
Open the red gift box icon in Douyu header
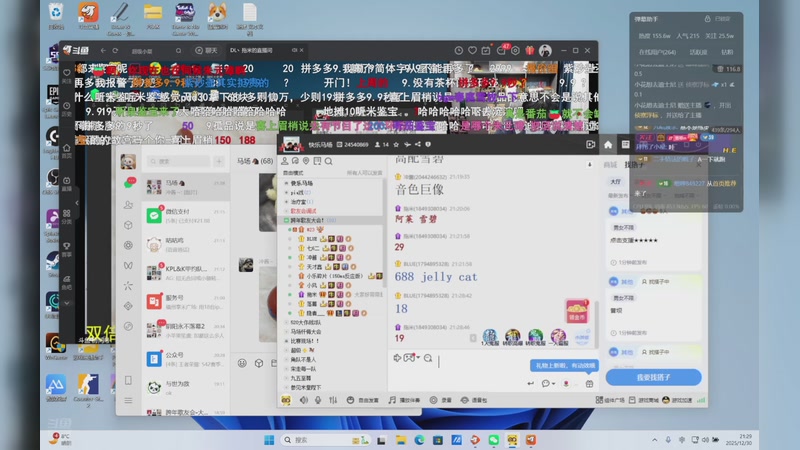pos(530,51)
